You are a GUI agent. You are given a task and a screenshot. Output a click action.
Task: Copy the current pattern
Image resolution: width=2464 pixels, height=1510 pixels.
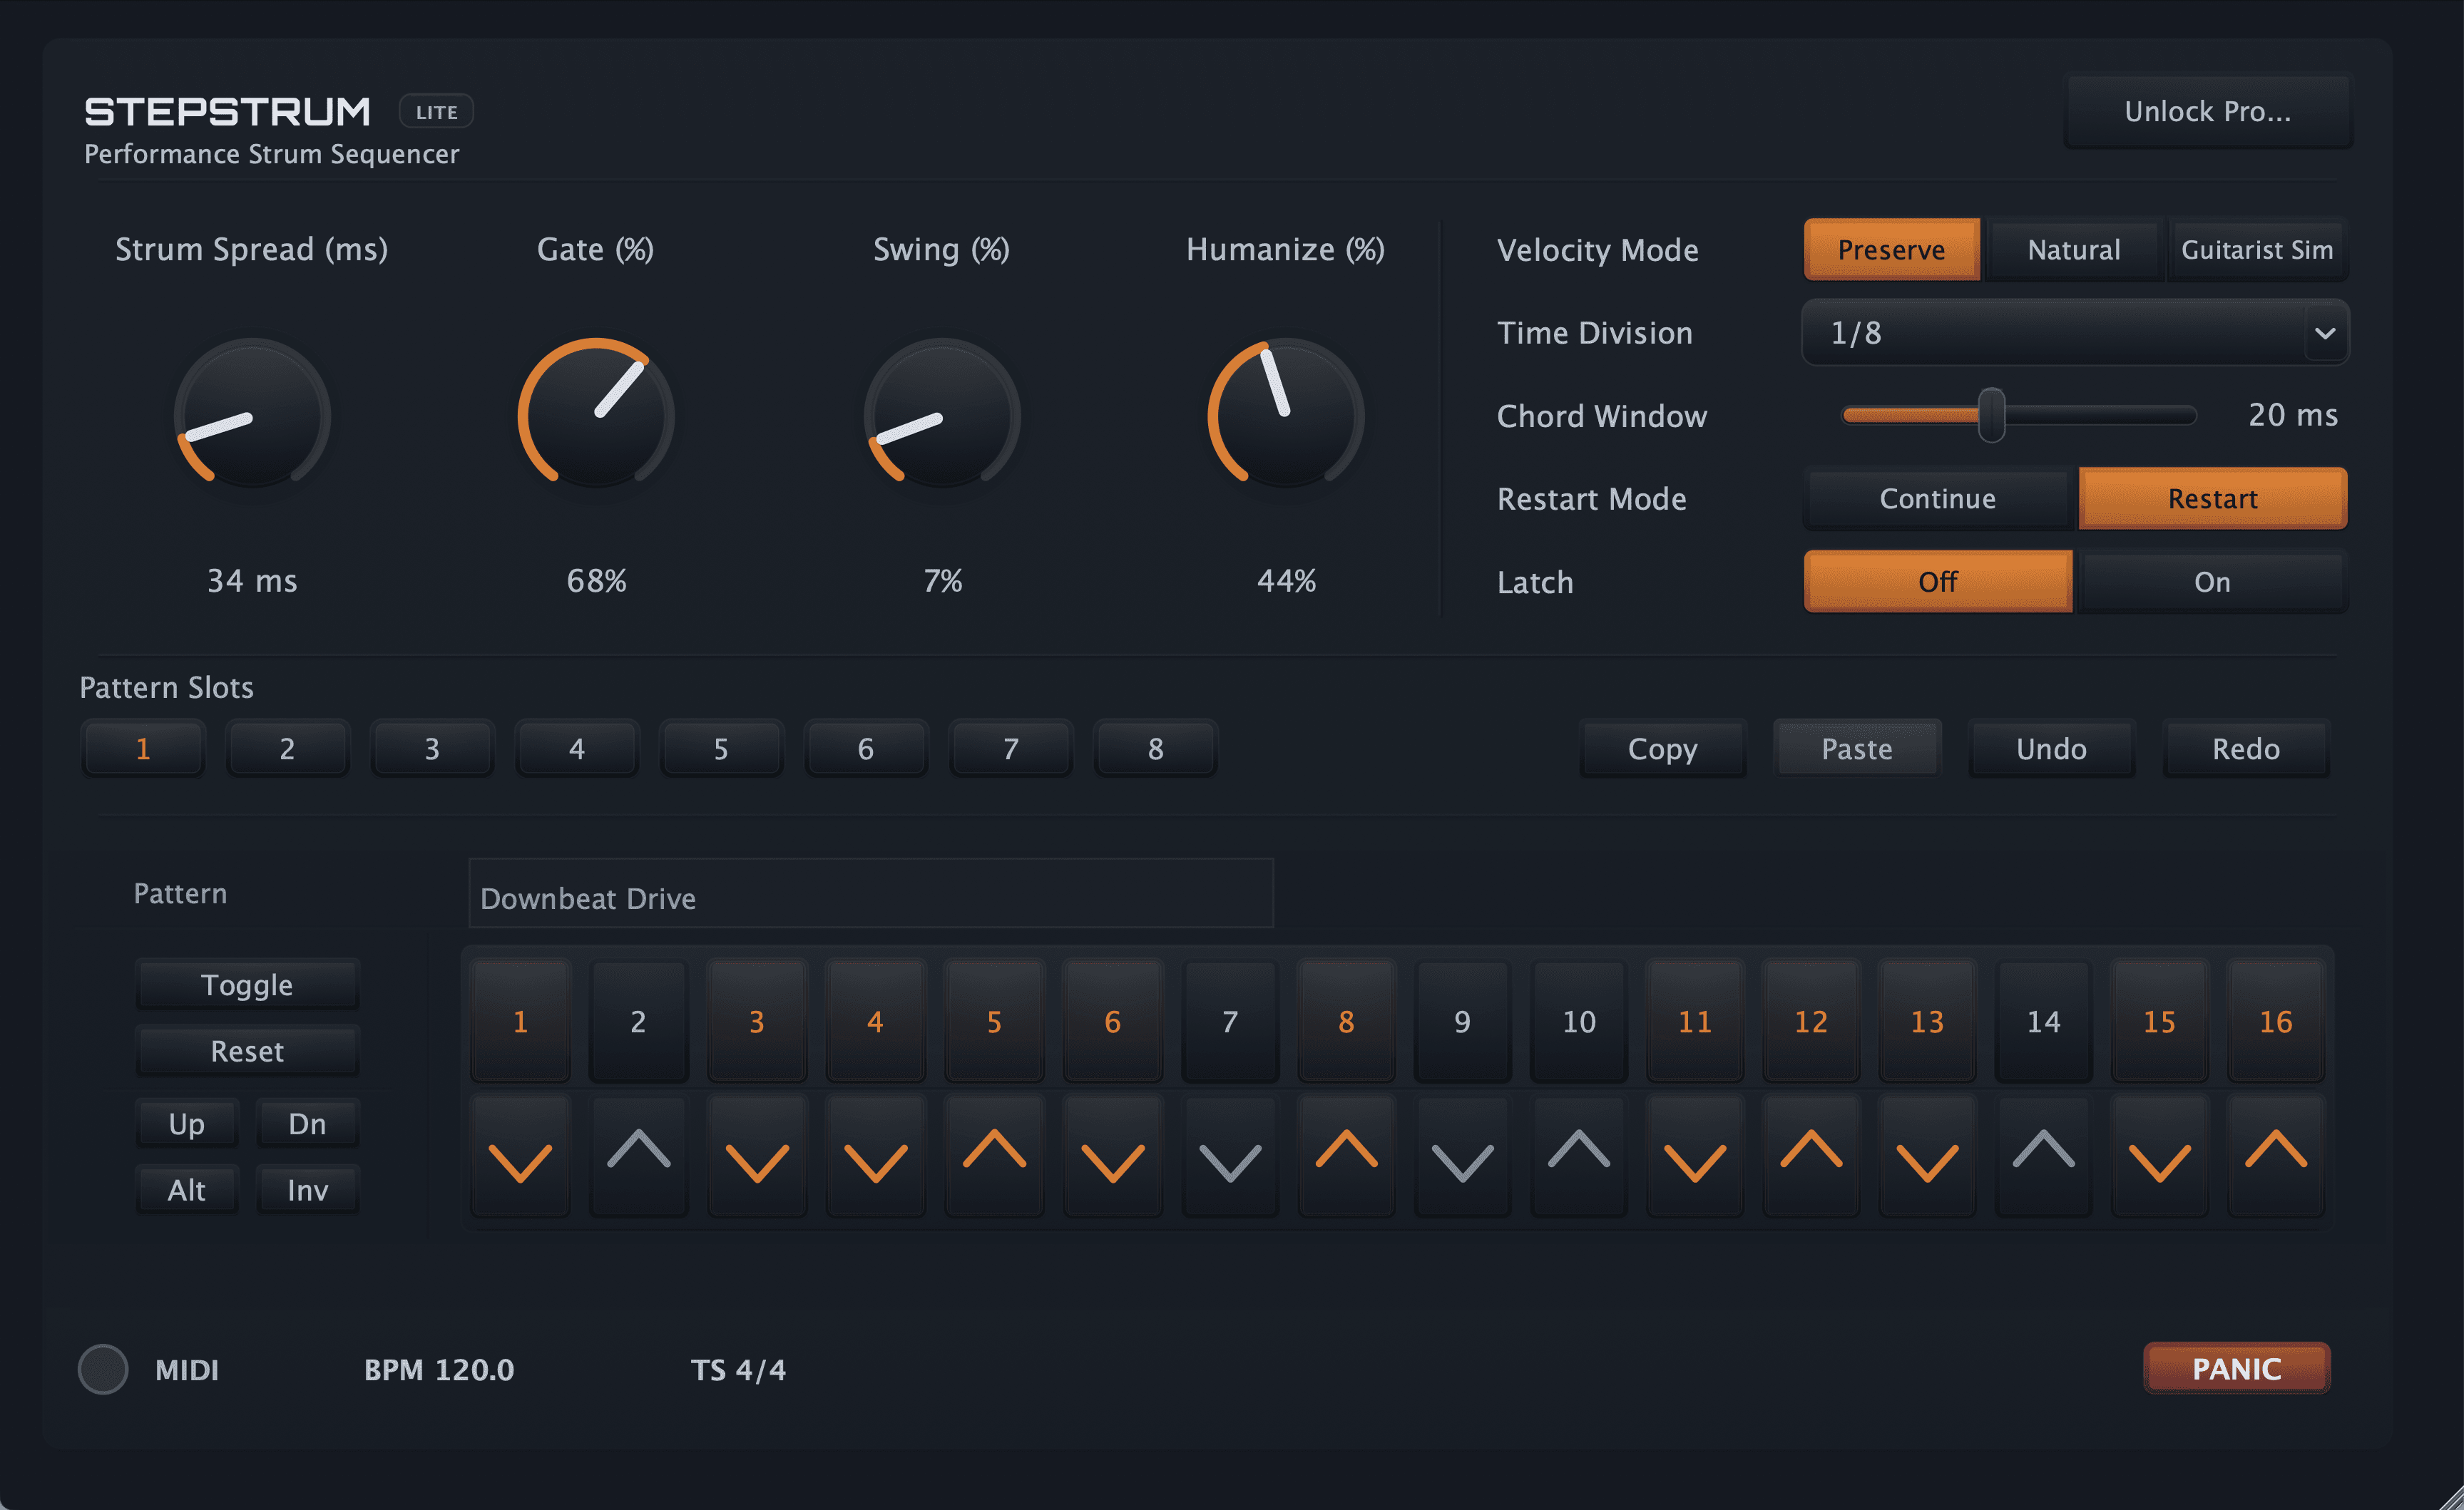pyautogui.click(x=1662, y=748)
